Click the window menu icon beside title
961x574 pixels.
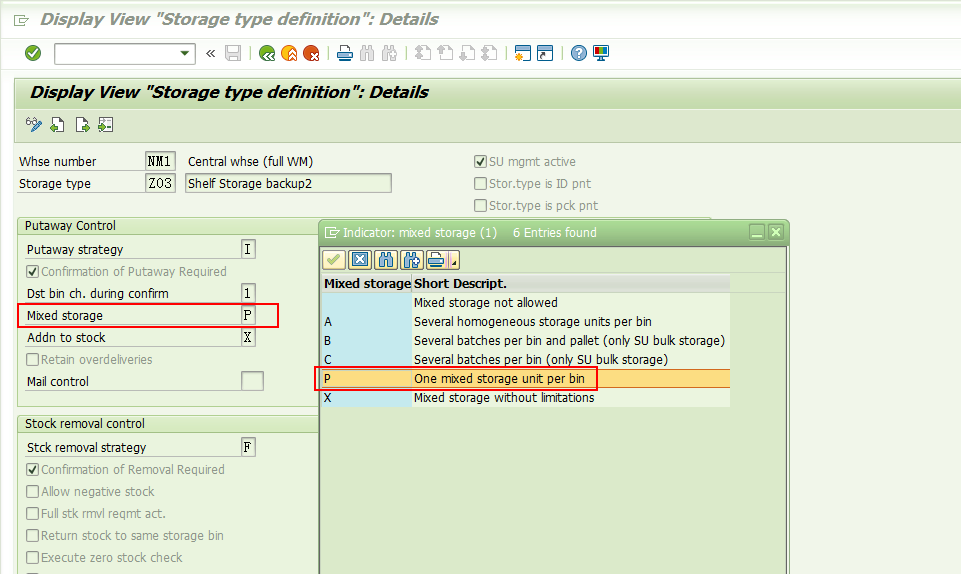tap(21, 20)
